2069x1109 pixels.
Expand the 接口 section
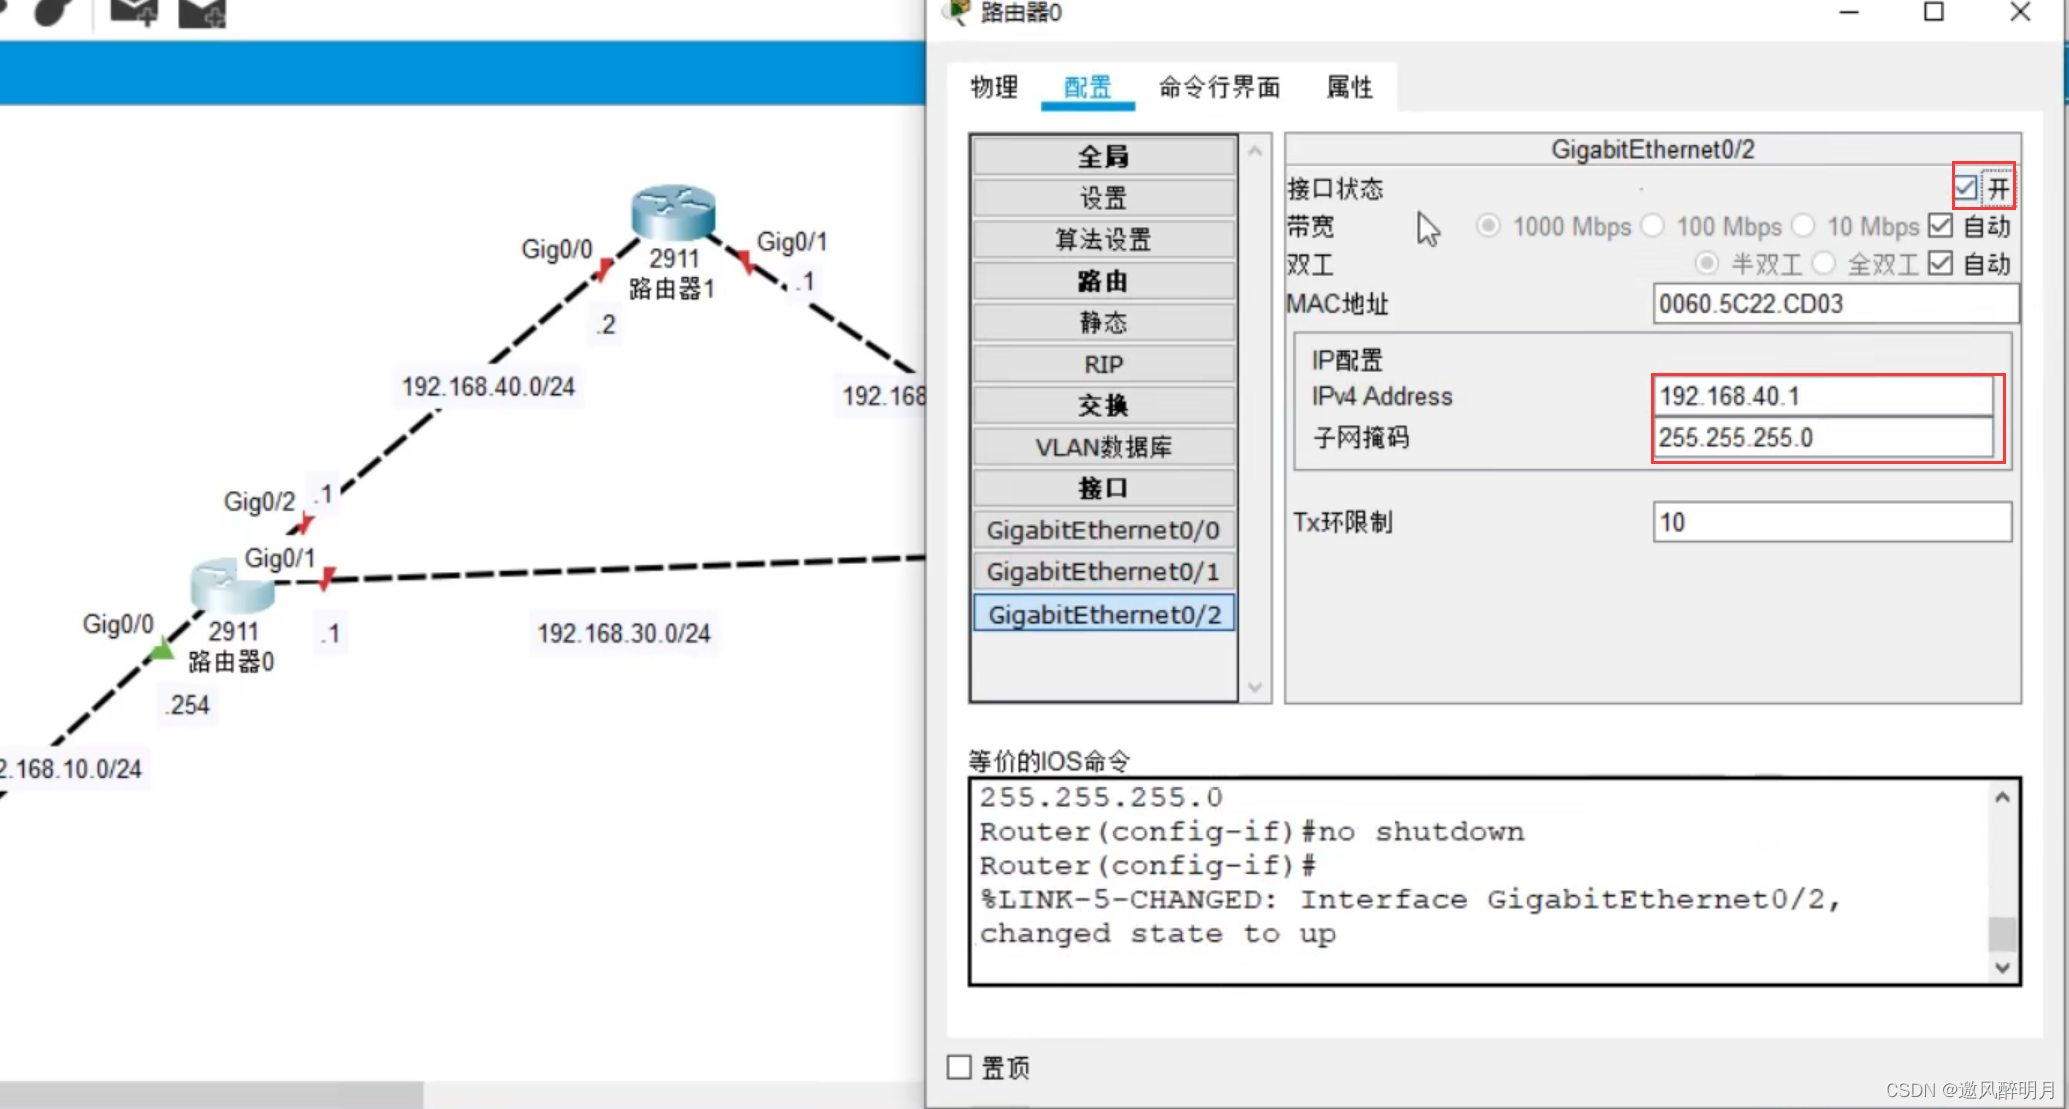[1103, 488]
